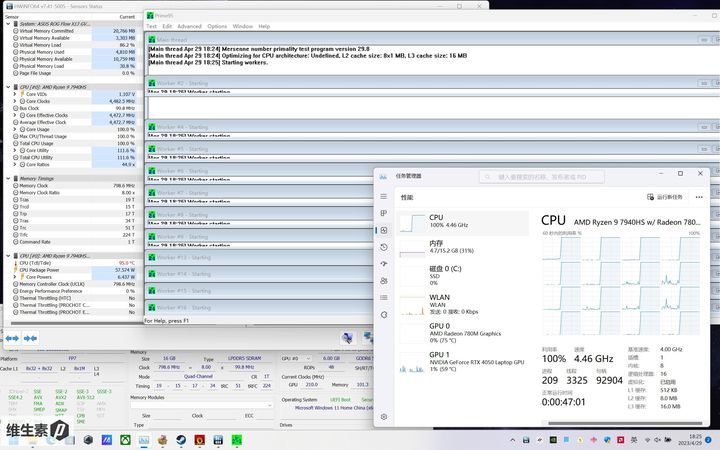Open Task Manager settings gear
Viewport: 720px width, 450px height.
click(383, 416)
